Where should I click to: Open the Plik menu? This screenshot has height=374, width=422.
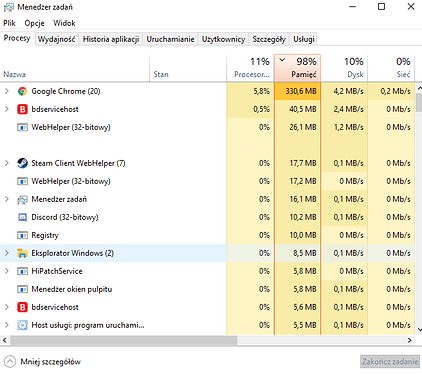coord(9,23)
